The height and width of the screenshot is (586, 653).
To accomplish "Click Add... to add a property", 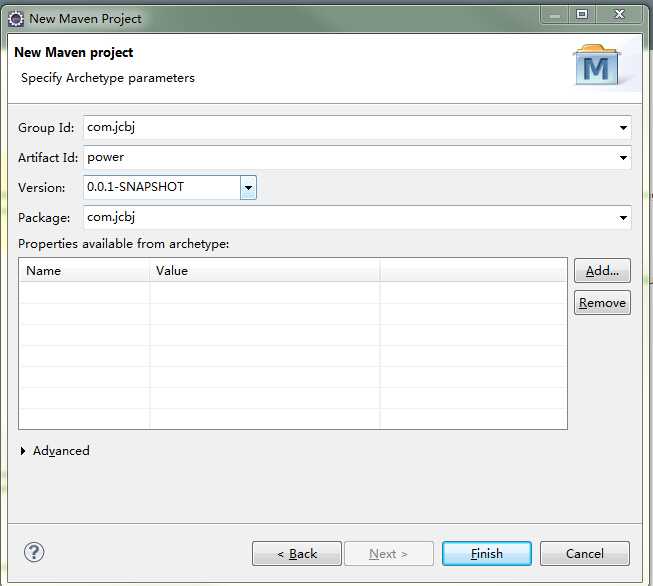I will click(602, 271).
